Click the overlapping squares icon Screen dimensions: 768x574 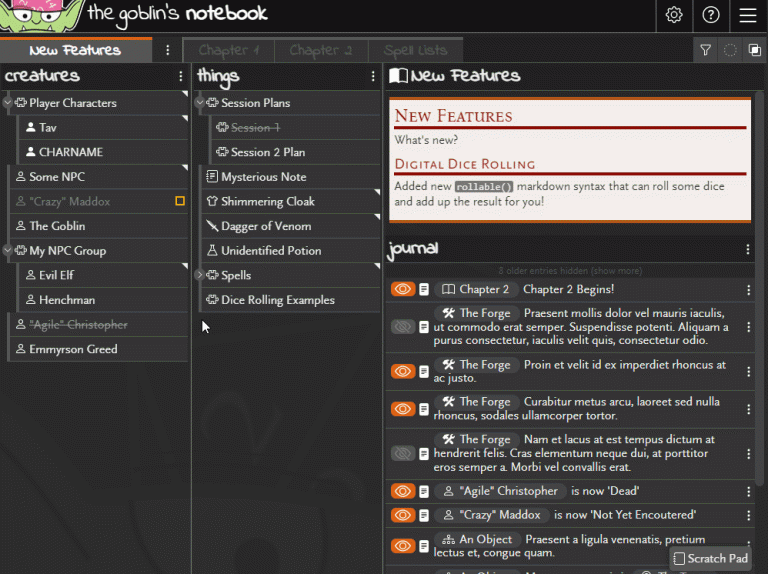(754, 50)
